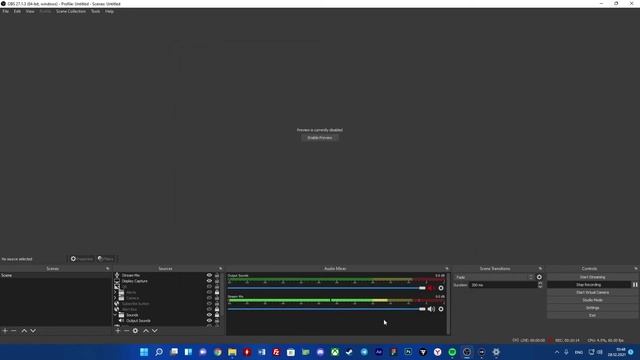Screen dimensions: 640x360
Task: Undock the Controls panel pop-out icon
Action: pyautogui.click(x=636, y=269)
